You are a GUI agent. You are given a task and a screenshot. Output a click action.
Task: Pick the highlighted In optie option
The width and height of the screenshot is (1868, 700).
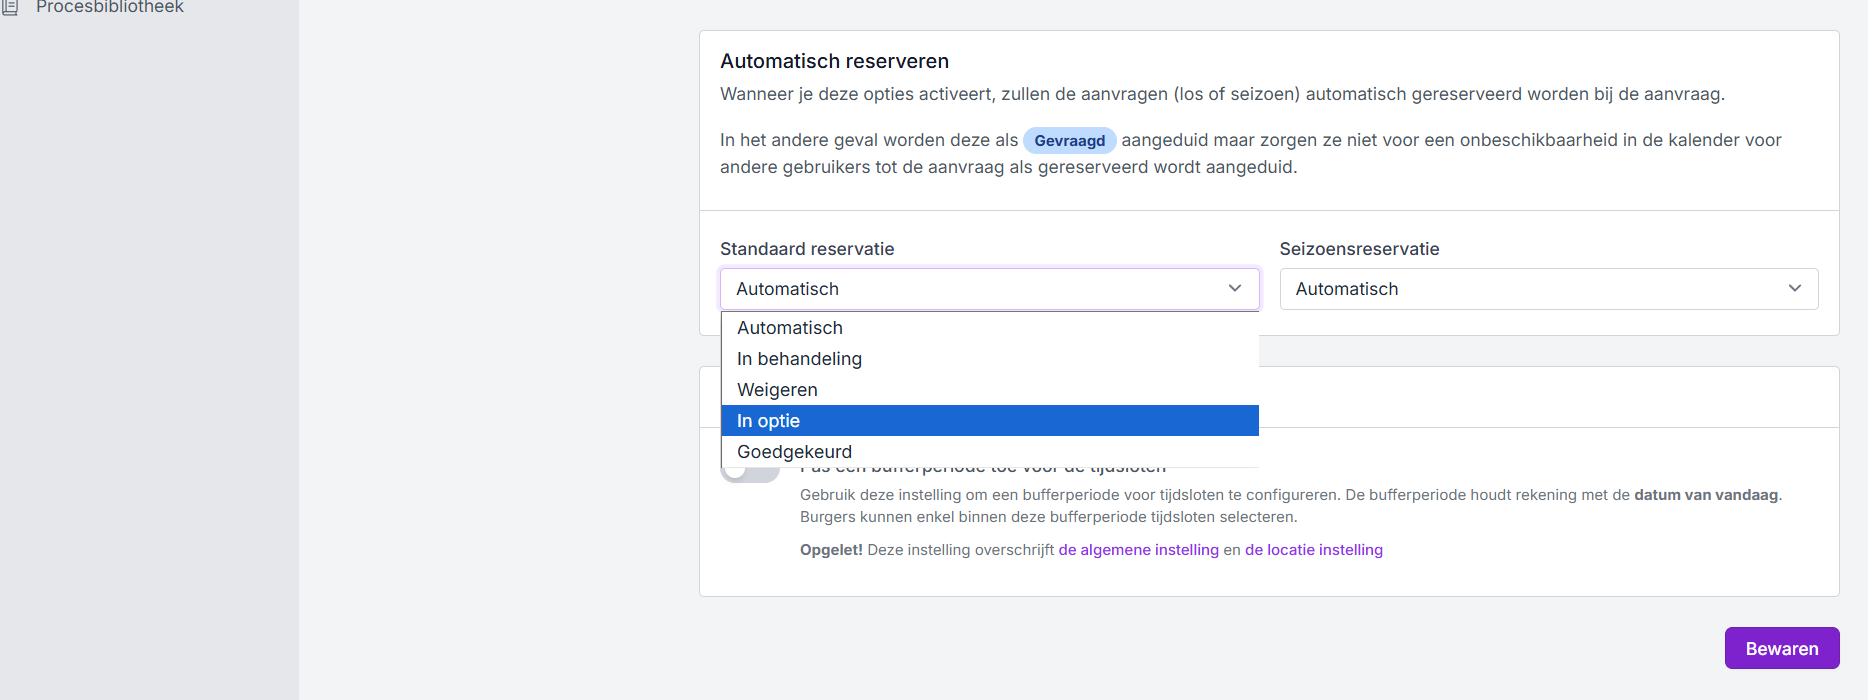768,421
